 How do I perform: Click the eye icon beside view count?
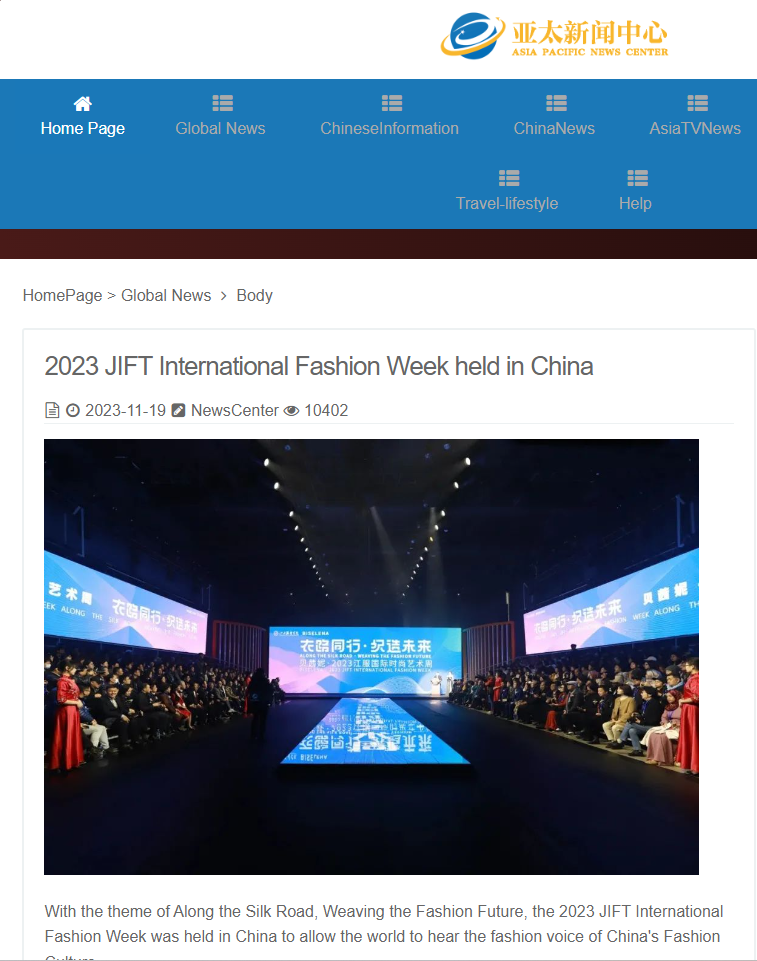point(292,411)
